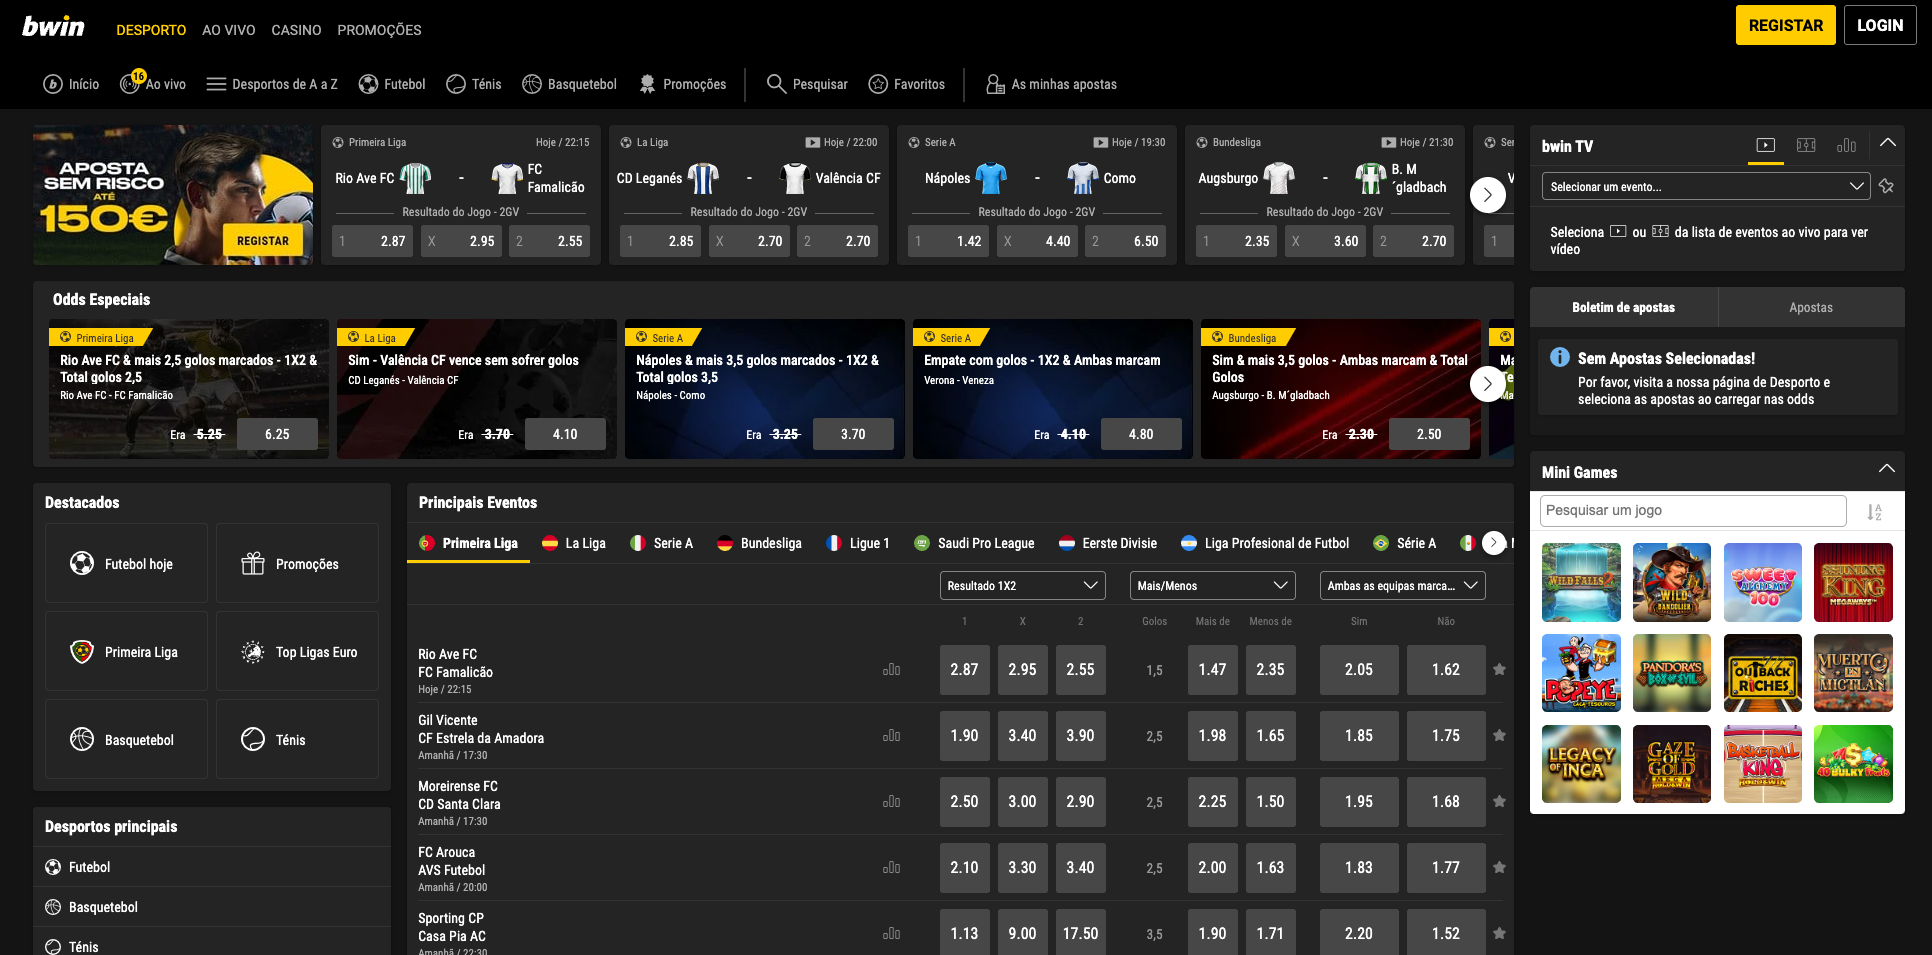Select Moreirense Mais de 2.25 odds
The height and width of the screenshot is (955, 1932).
pos(1212,802)
